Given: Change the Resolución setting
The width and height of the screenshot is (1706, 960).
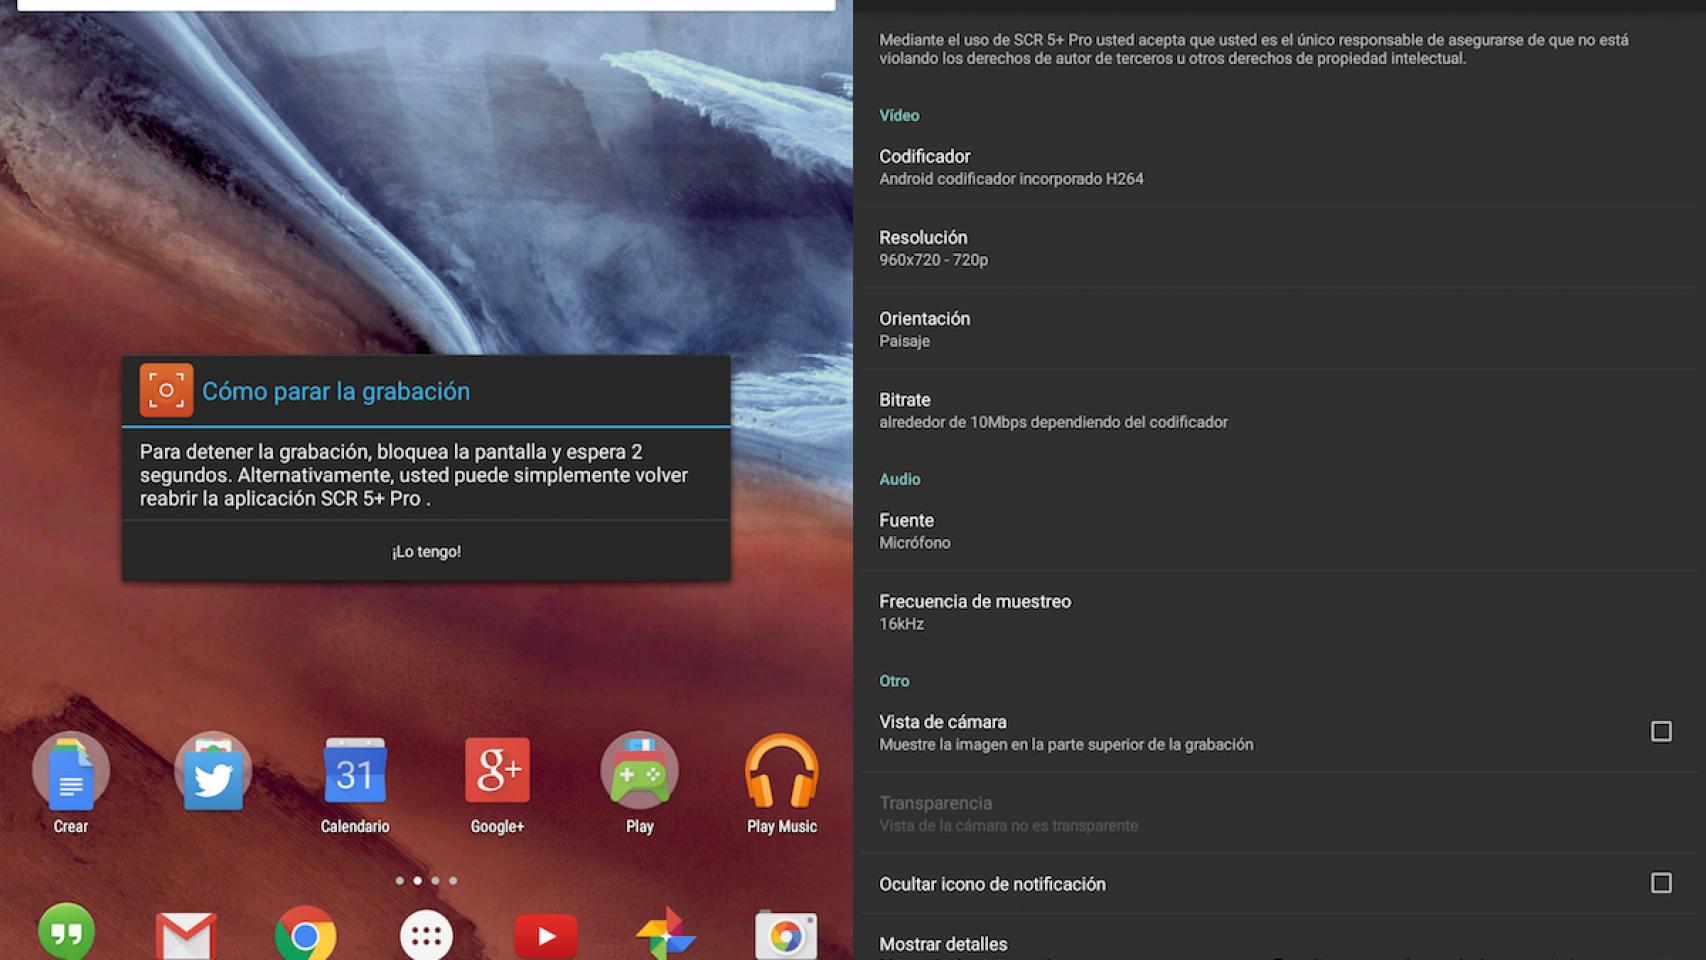Looking at the screenshot, I should pos(1279,248).
